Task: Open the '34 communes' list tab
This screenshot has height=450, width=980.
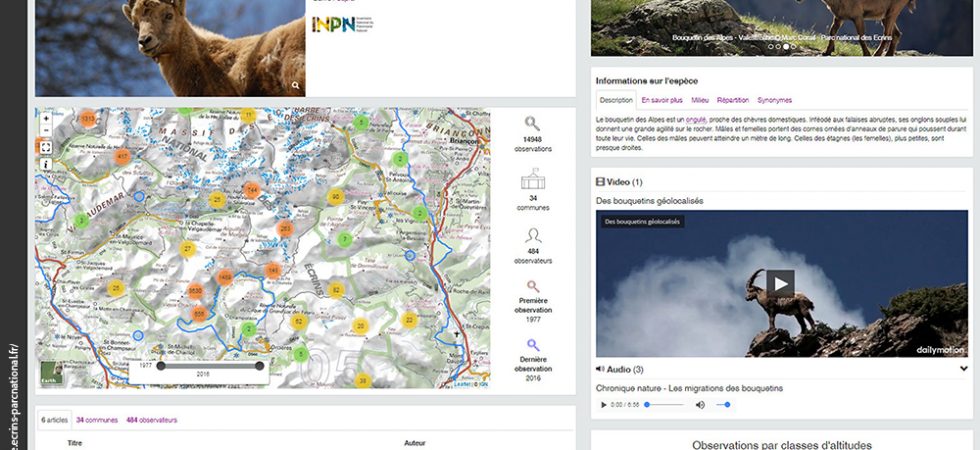Action: pos(94,420)
